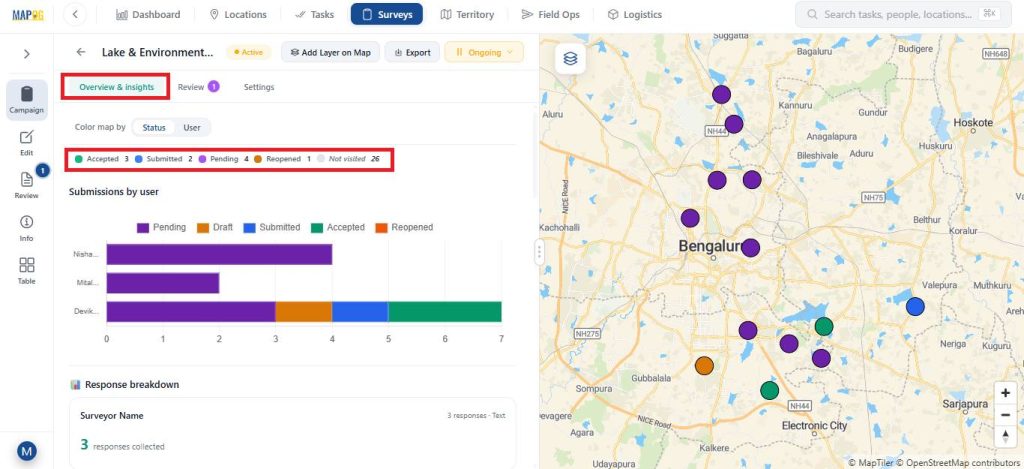Select the Surveys navigation item

[x=387, y=14]
